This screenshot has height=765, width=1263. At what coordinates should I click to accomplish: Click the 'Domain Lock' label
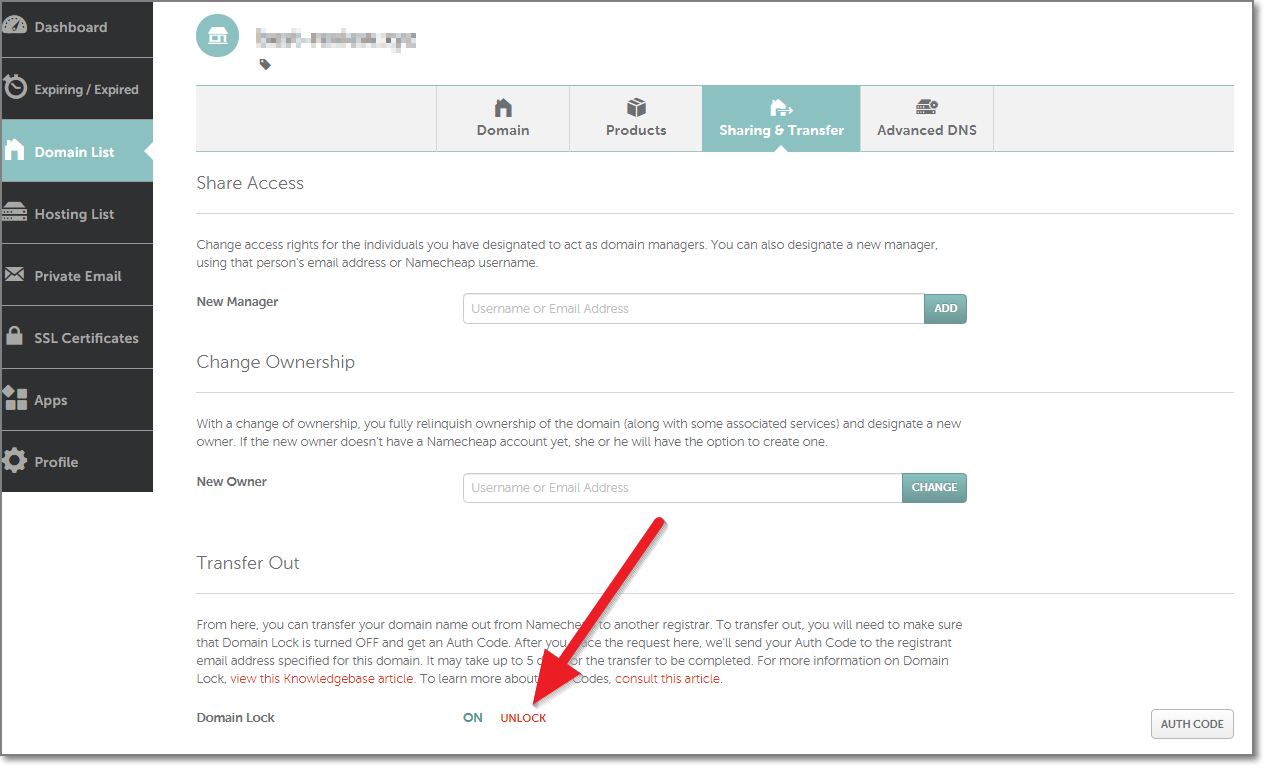[235, 717]
